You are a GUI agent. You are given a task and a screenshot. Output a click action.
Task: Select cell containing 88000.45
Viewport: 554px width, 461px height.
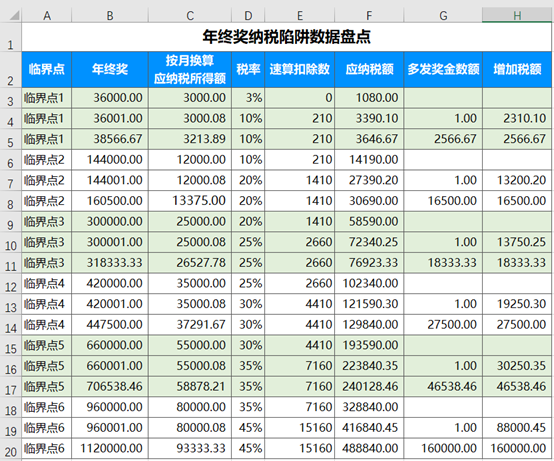click(x=517, y=428)
